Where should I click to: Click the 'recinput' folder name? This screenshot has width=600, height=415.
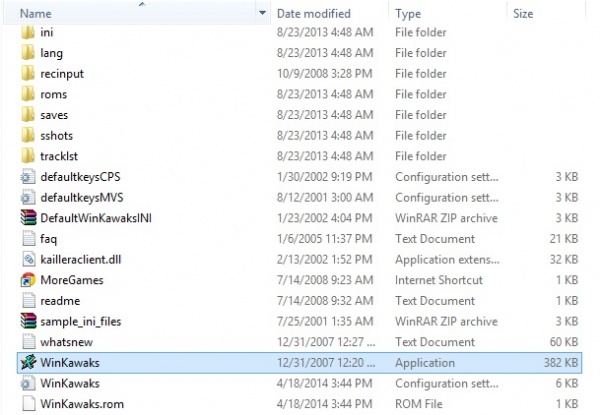[x=62, y=74]
